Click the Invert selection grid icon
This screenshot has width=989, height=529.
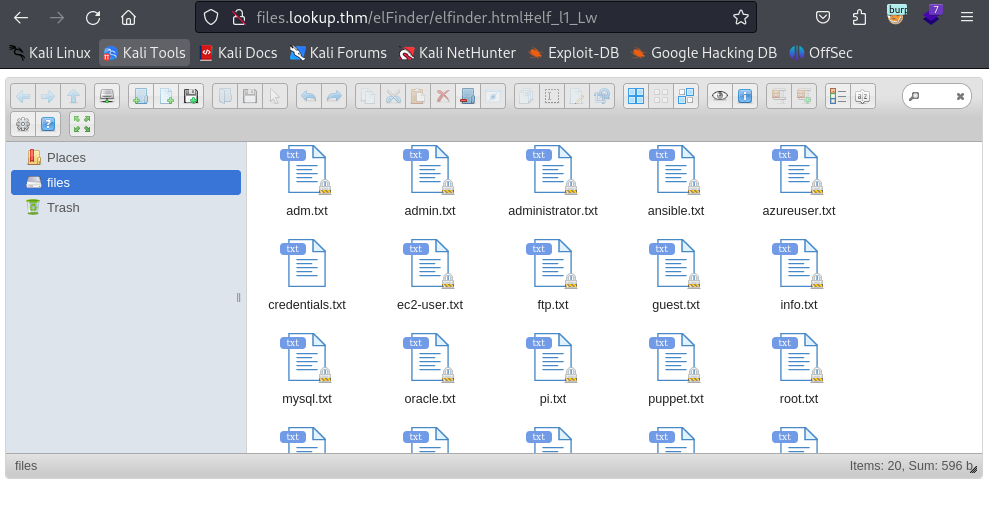click(686, 96)
